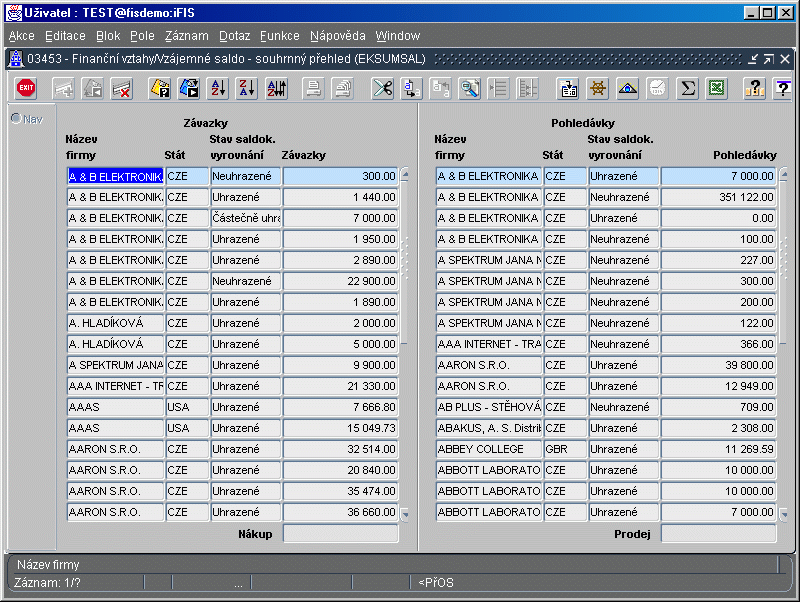Image resolution: width=800 pixels, height=602 pixels.
Task: Click the 22 900.00 Závazky amount cell
Action: point(340,282)
